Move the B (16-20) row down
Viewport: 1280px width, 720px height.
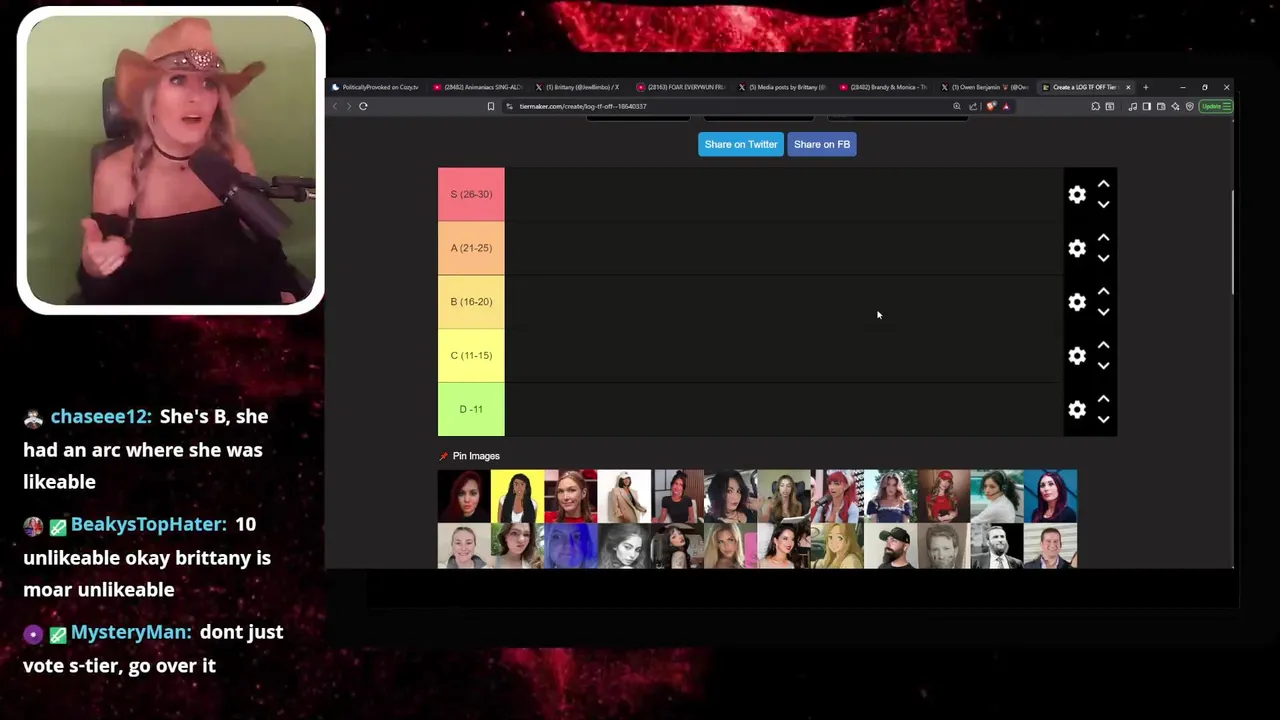pyautogui.click(x=1103, y=312)
